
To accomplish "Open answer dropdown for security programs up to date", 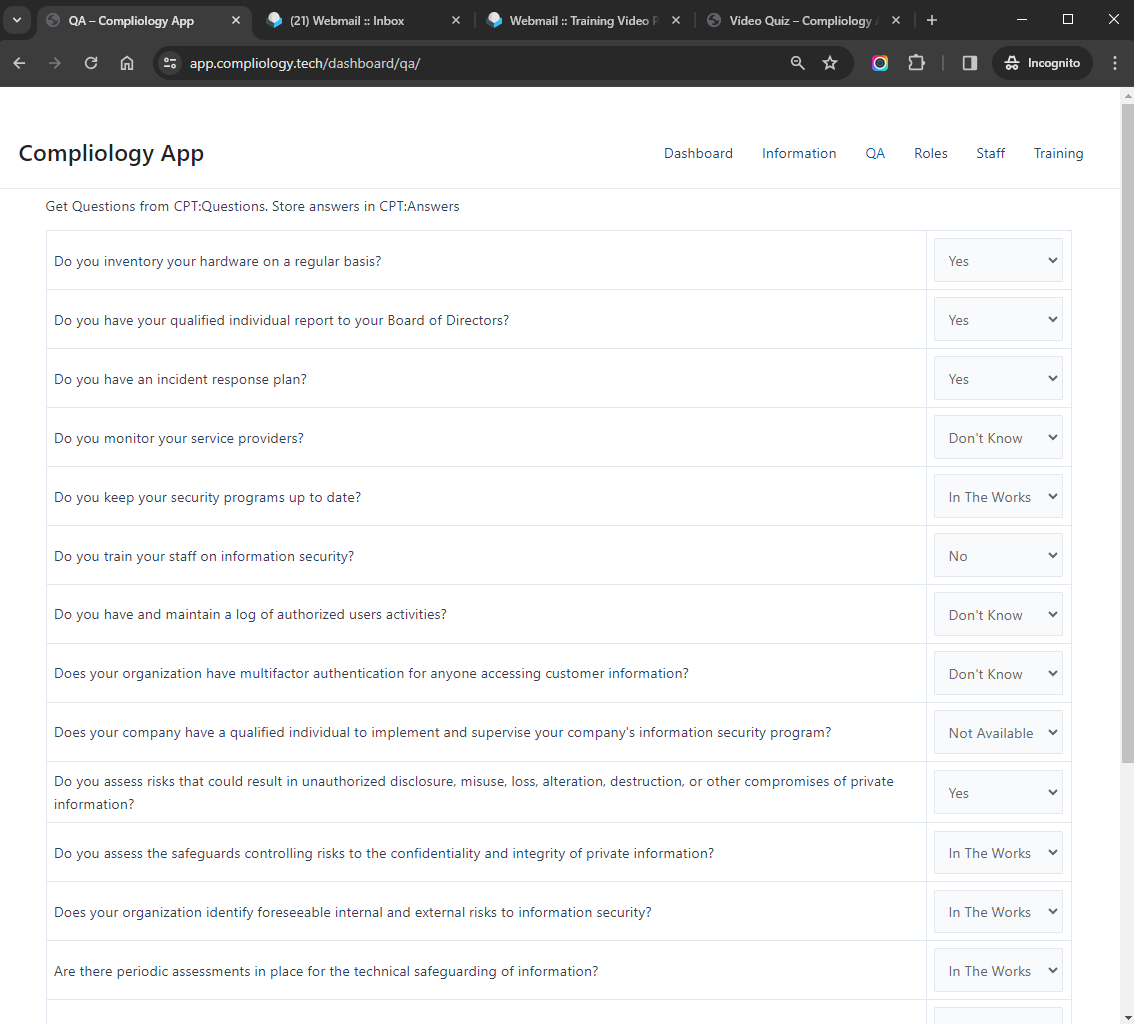I will point(998,497).
